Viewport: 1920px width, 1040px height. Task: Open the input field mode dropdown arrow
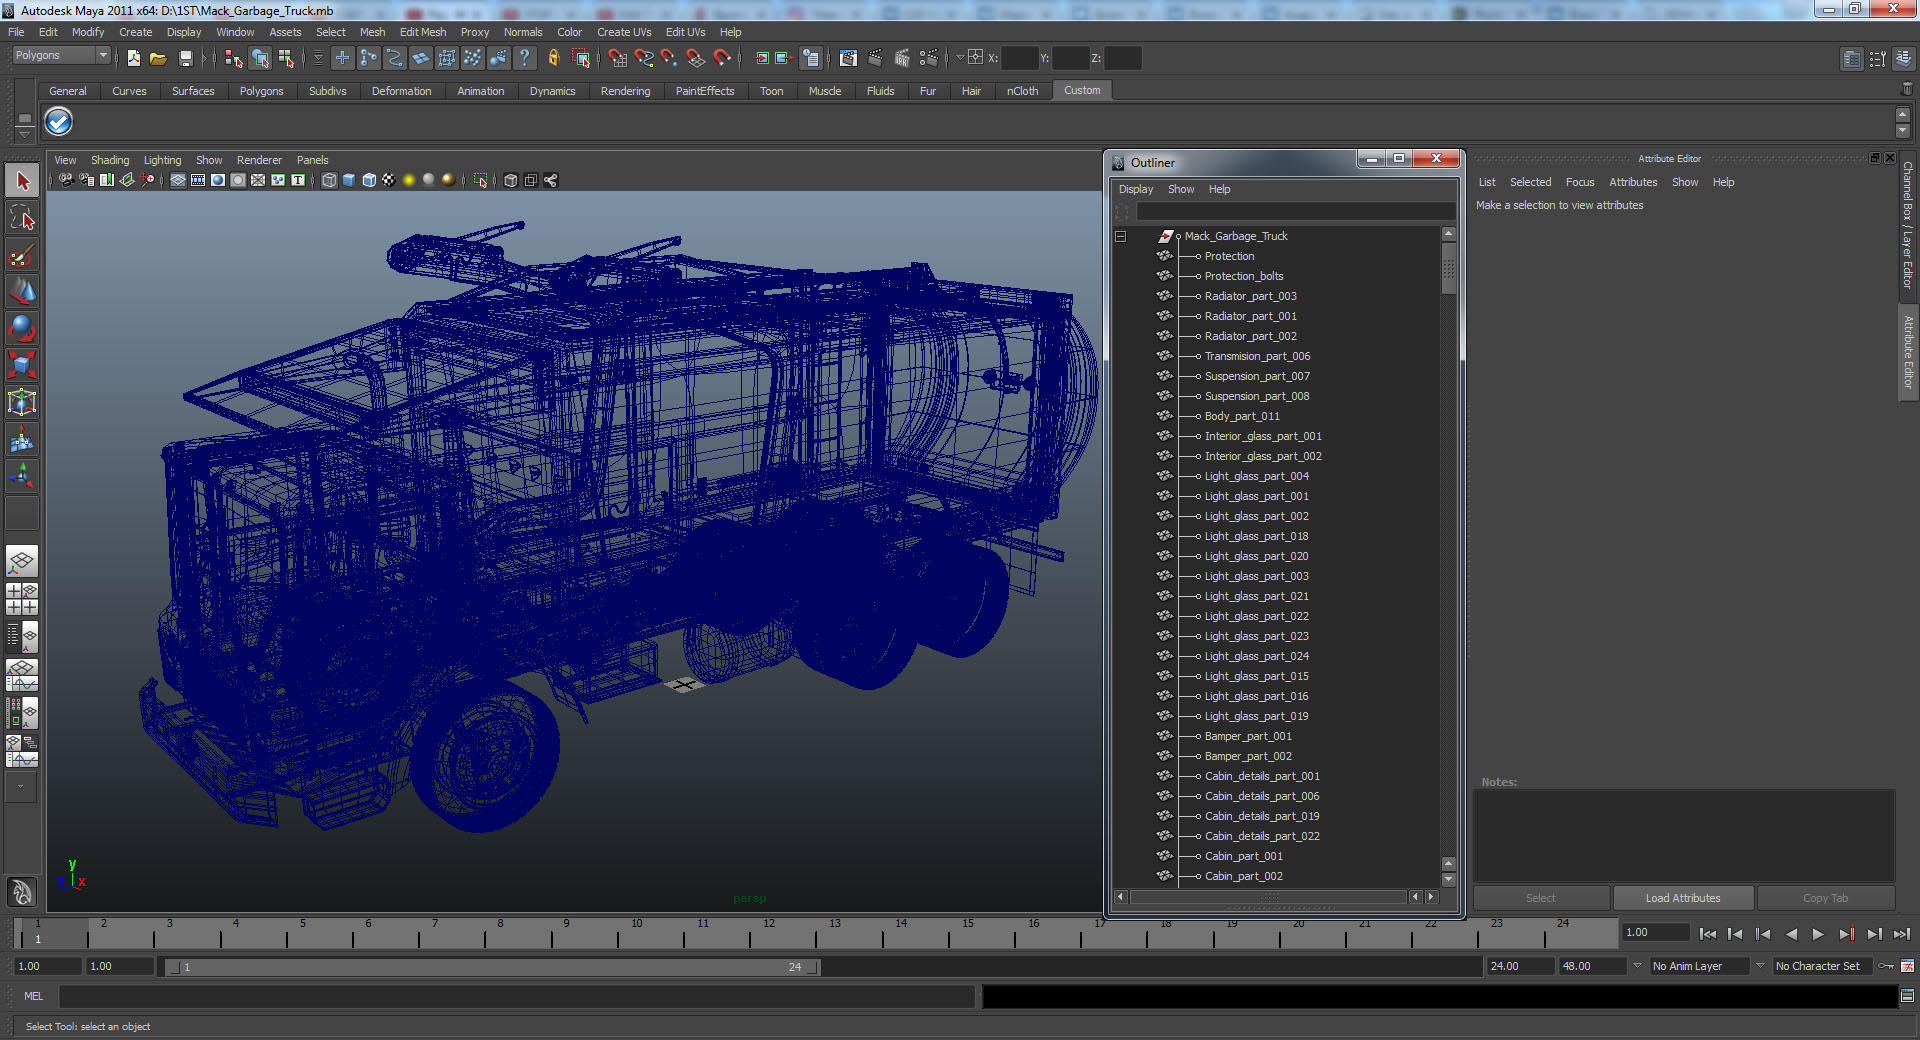960,57
